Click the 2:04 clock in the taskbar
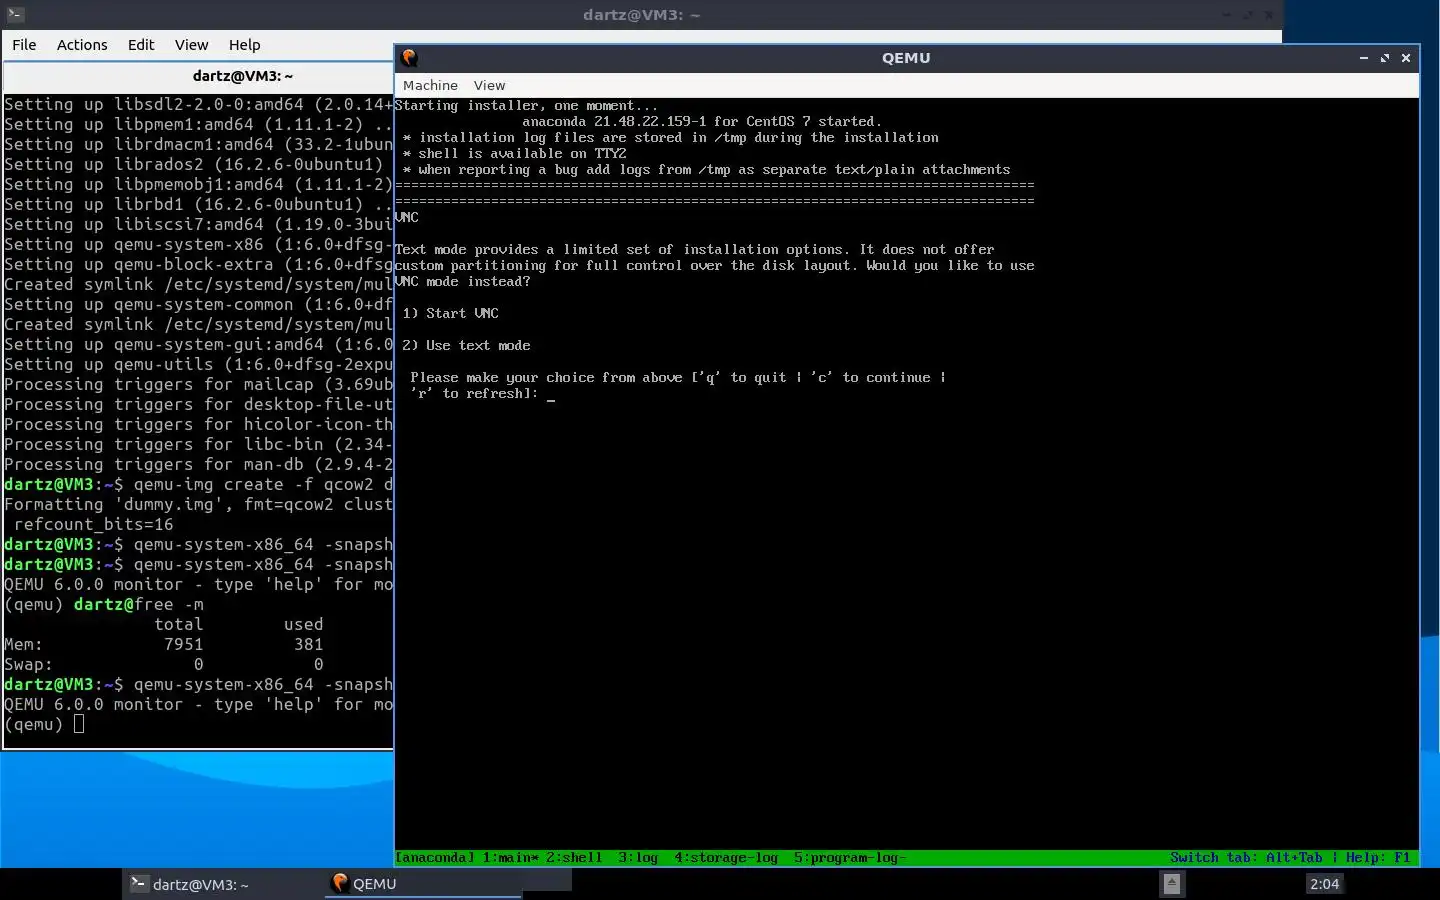The height and width of the screenshot is (900, 1440). 1324,884
